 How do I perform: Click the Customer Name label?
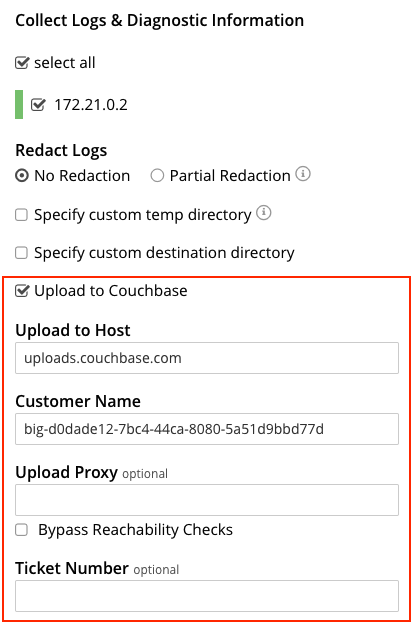click(78, 401)
